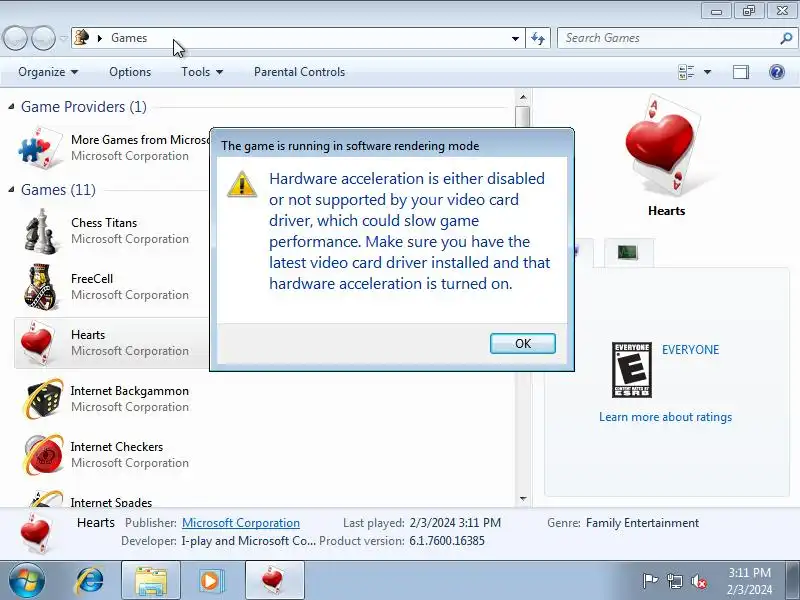This screenshot has width=800, height=600.
Task: Click the EVERYONE rating link
Action: tap(690, 350)
